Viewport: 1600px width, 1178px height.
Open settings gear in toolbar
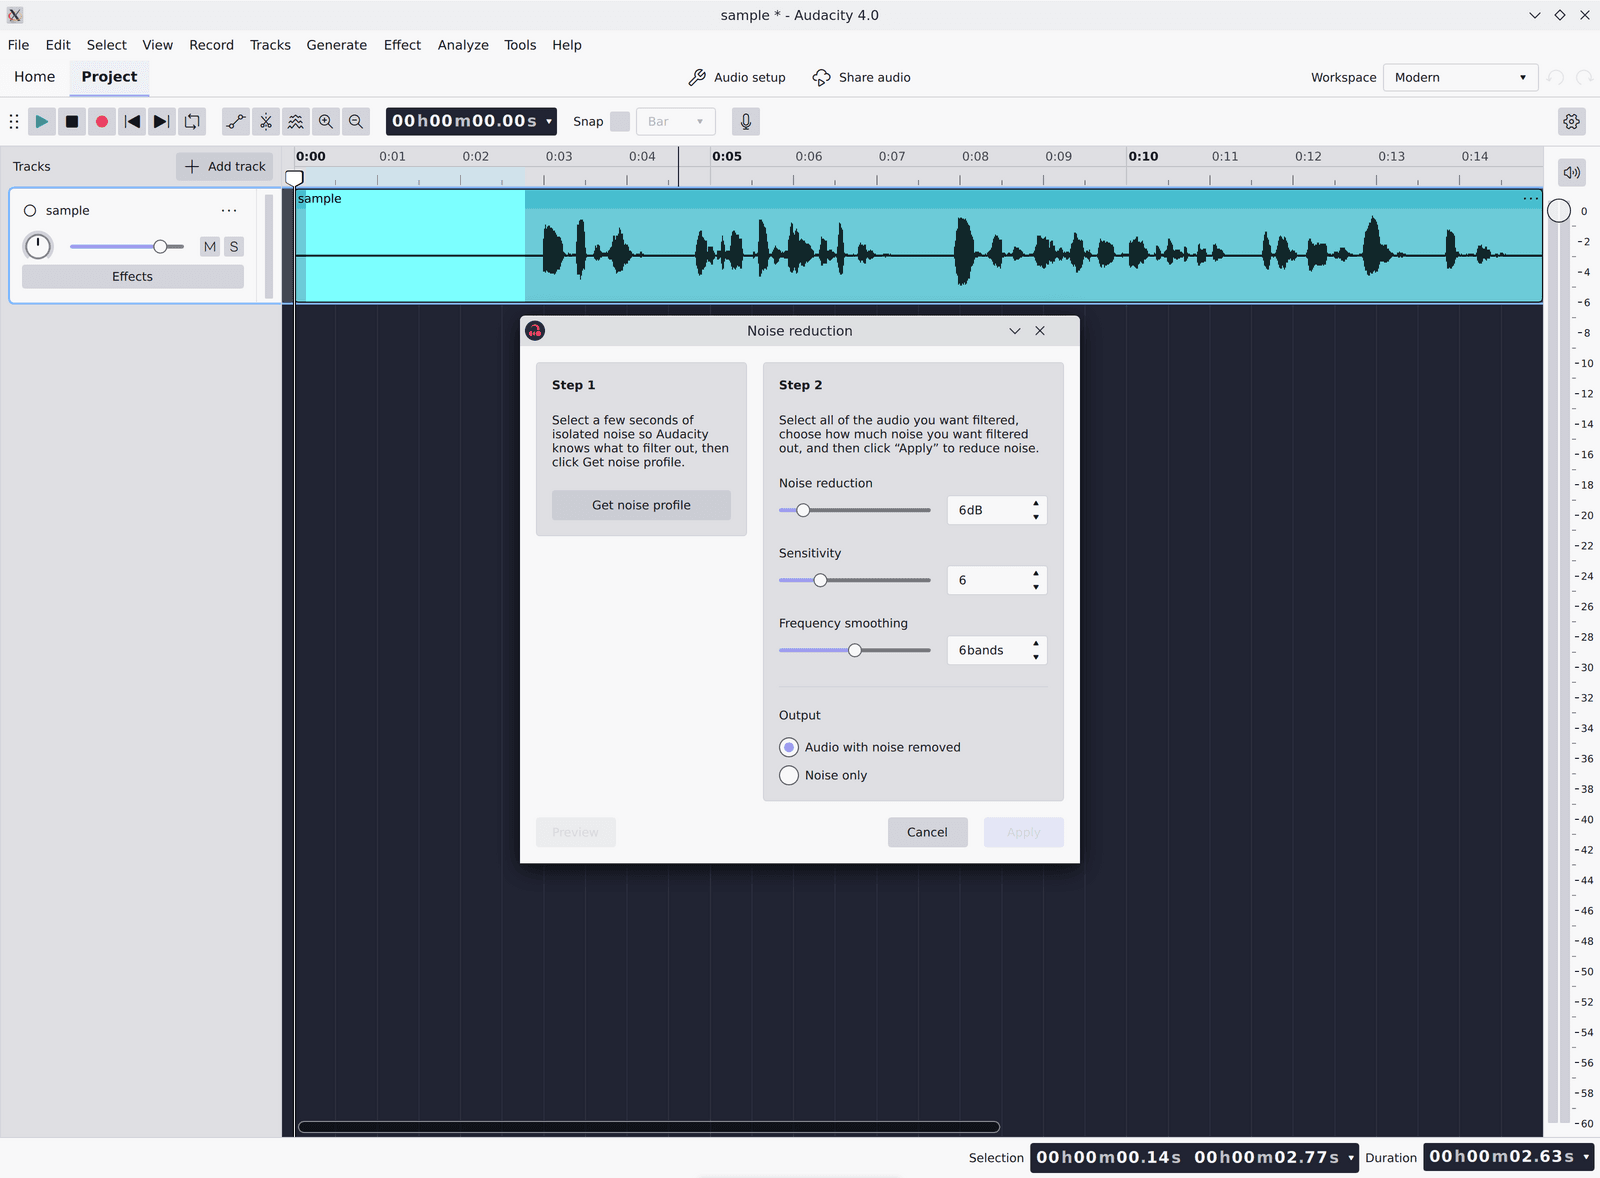(x=1572, y=122)
